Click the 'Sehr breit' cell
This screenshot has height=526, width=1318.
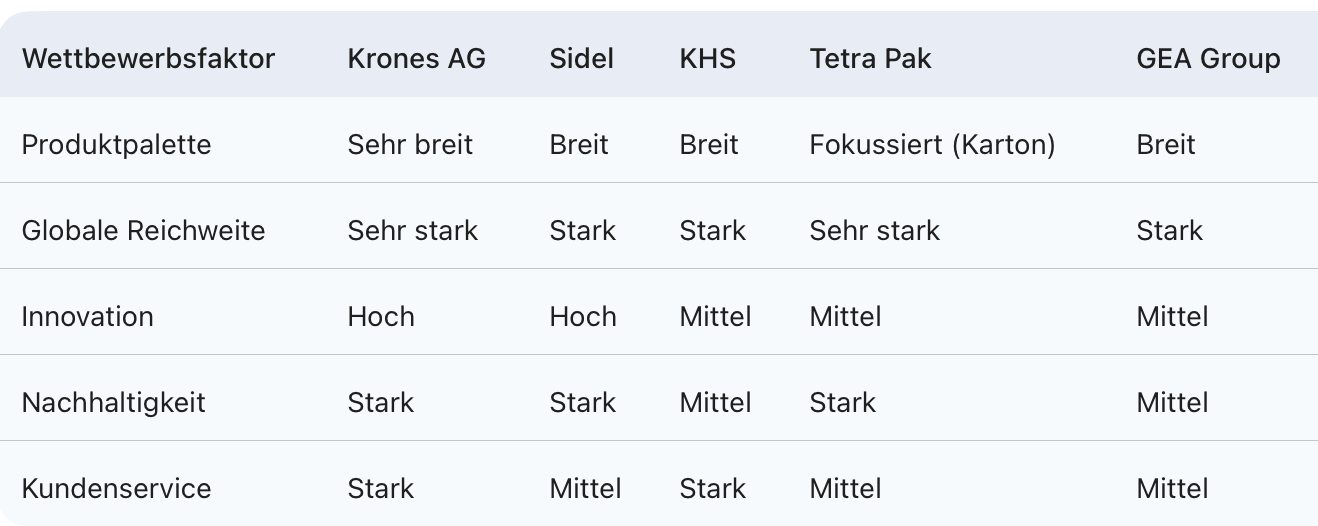pos(410,145)
